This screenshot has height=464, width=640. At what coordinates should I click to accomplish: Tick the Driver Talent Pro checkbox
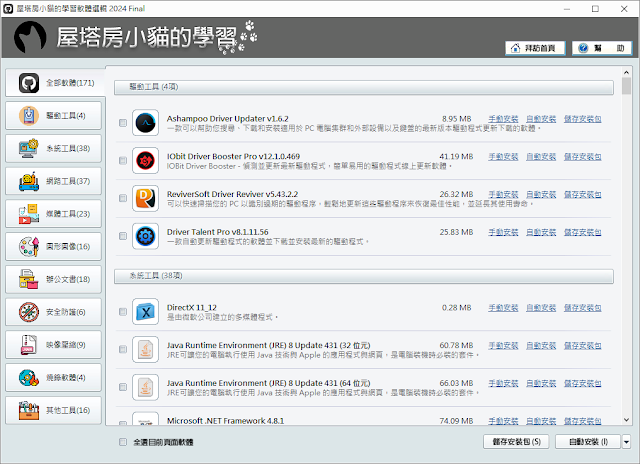point(123,236)
